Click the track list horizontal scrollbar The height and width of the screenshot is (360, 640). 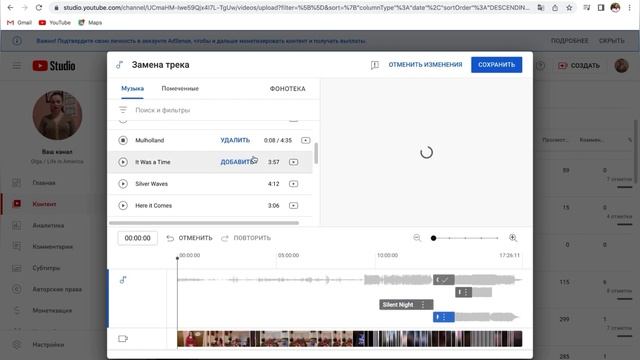[x=204, y=223]
